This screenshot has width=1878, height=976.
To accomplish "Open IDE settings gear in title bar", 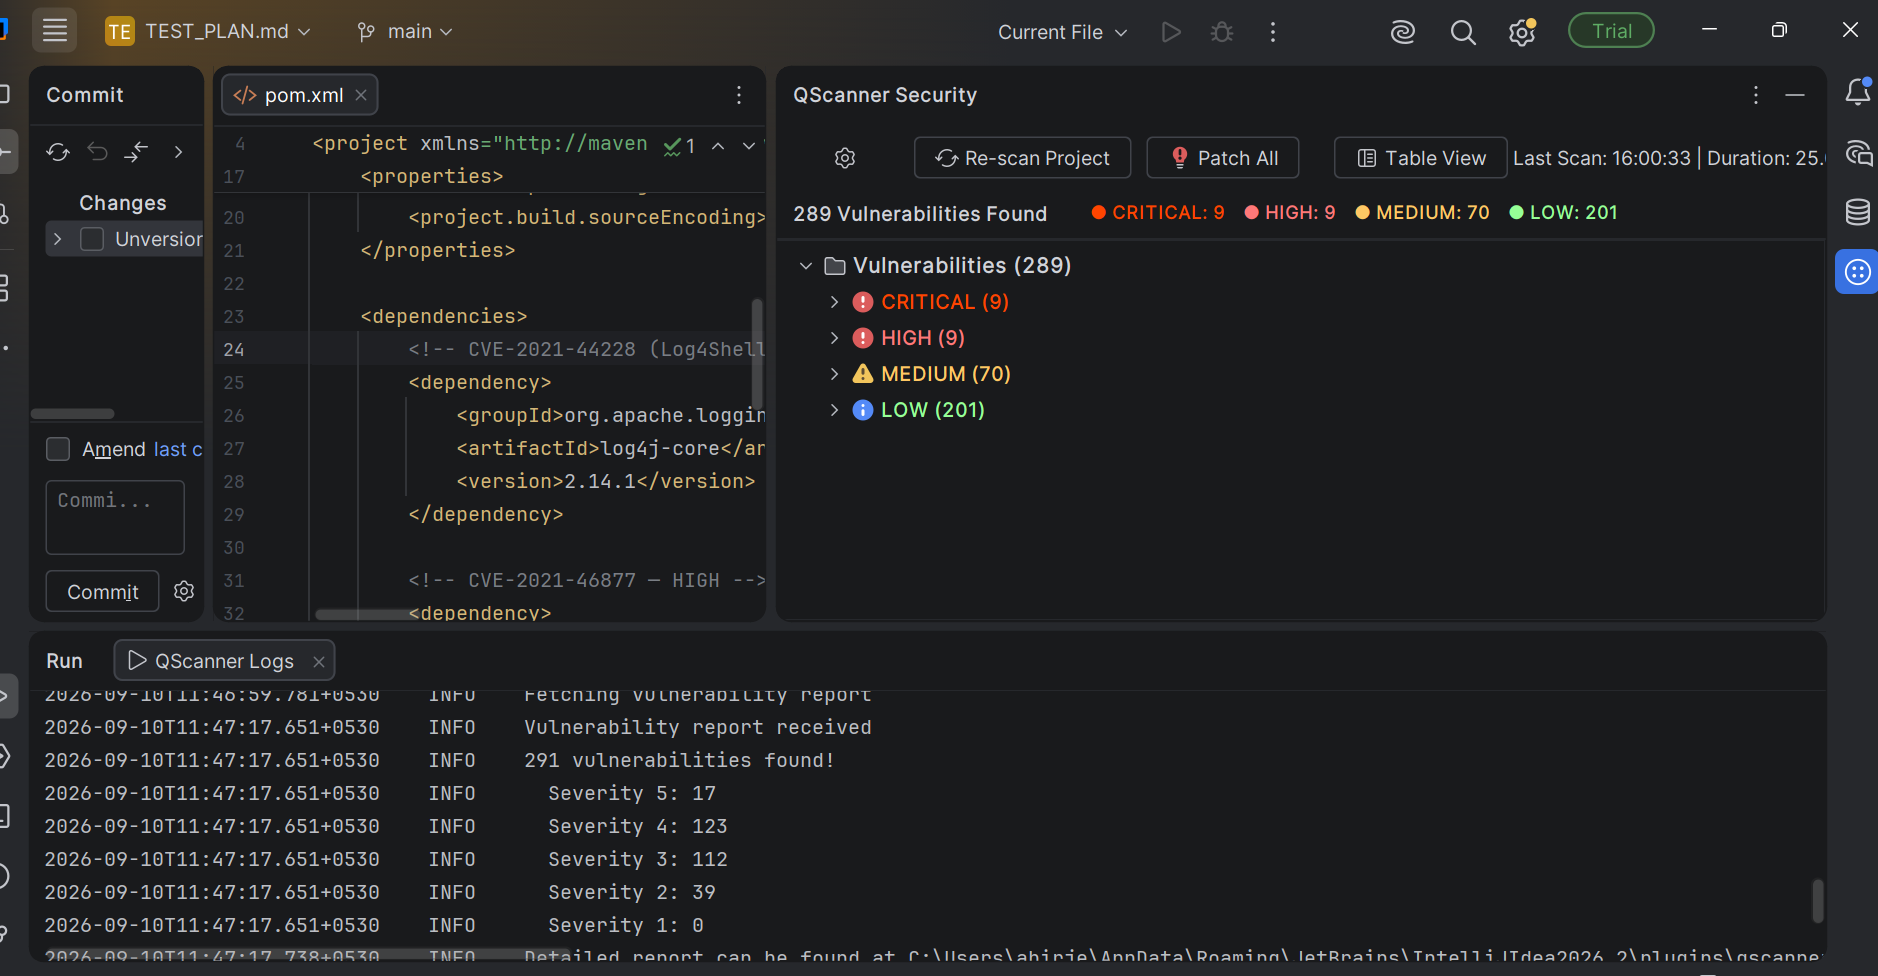I will tap(1522, 32).
